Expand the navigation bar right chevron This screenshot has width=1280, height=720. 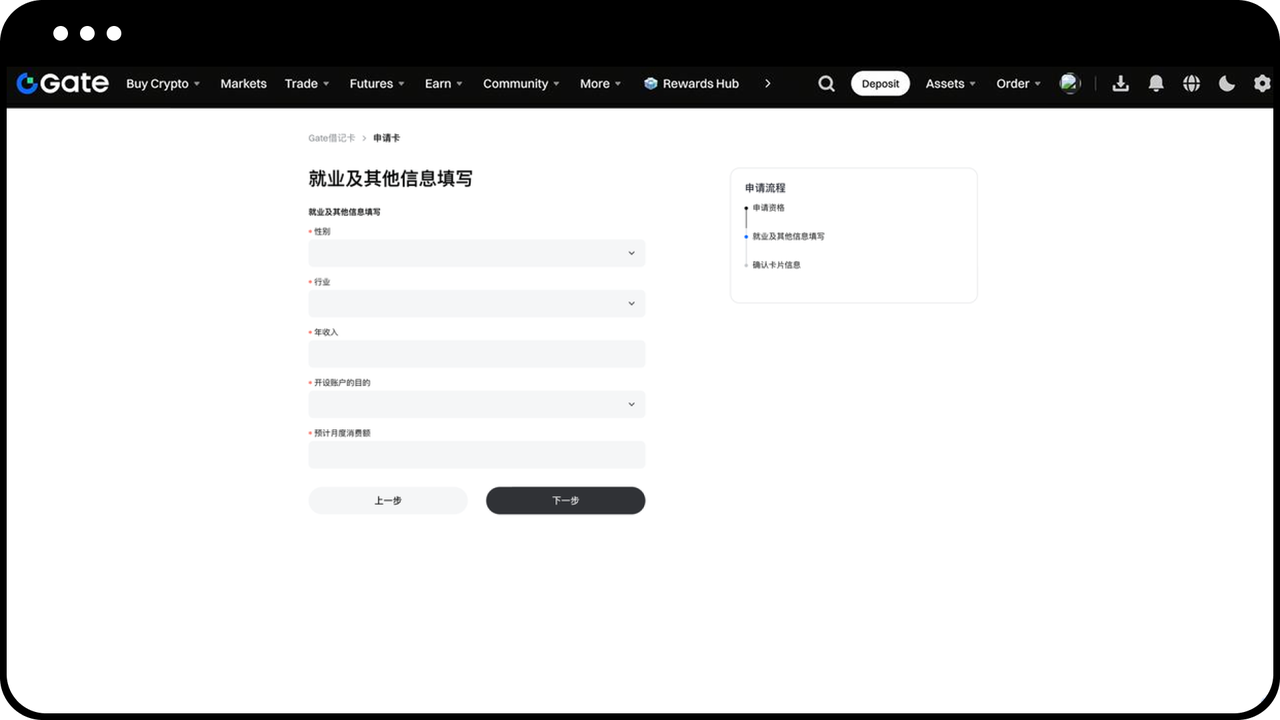coord(767,84)
